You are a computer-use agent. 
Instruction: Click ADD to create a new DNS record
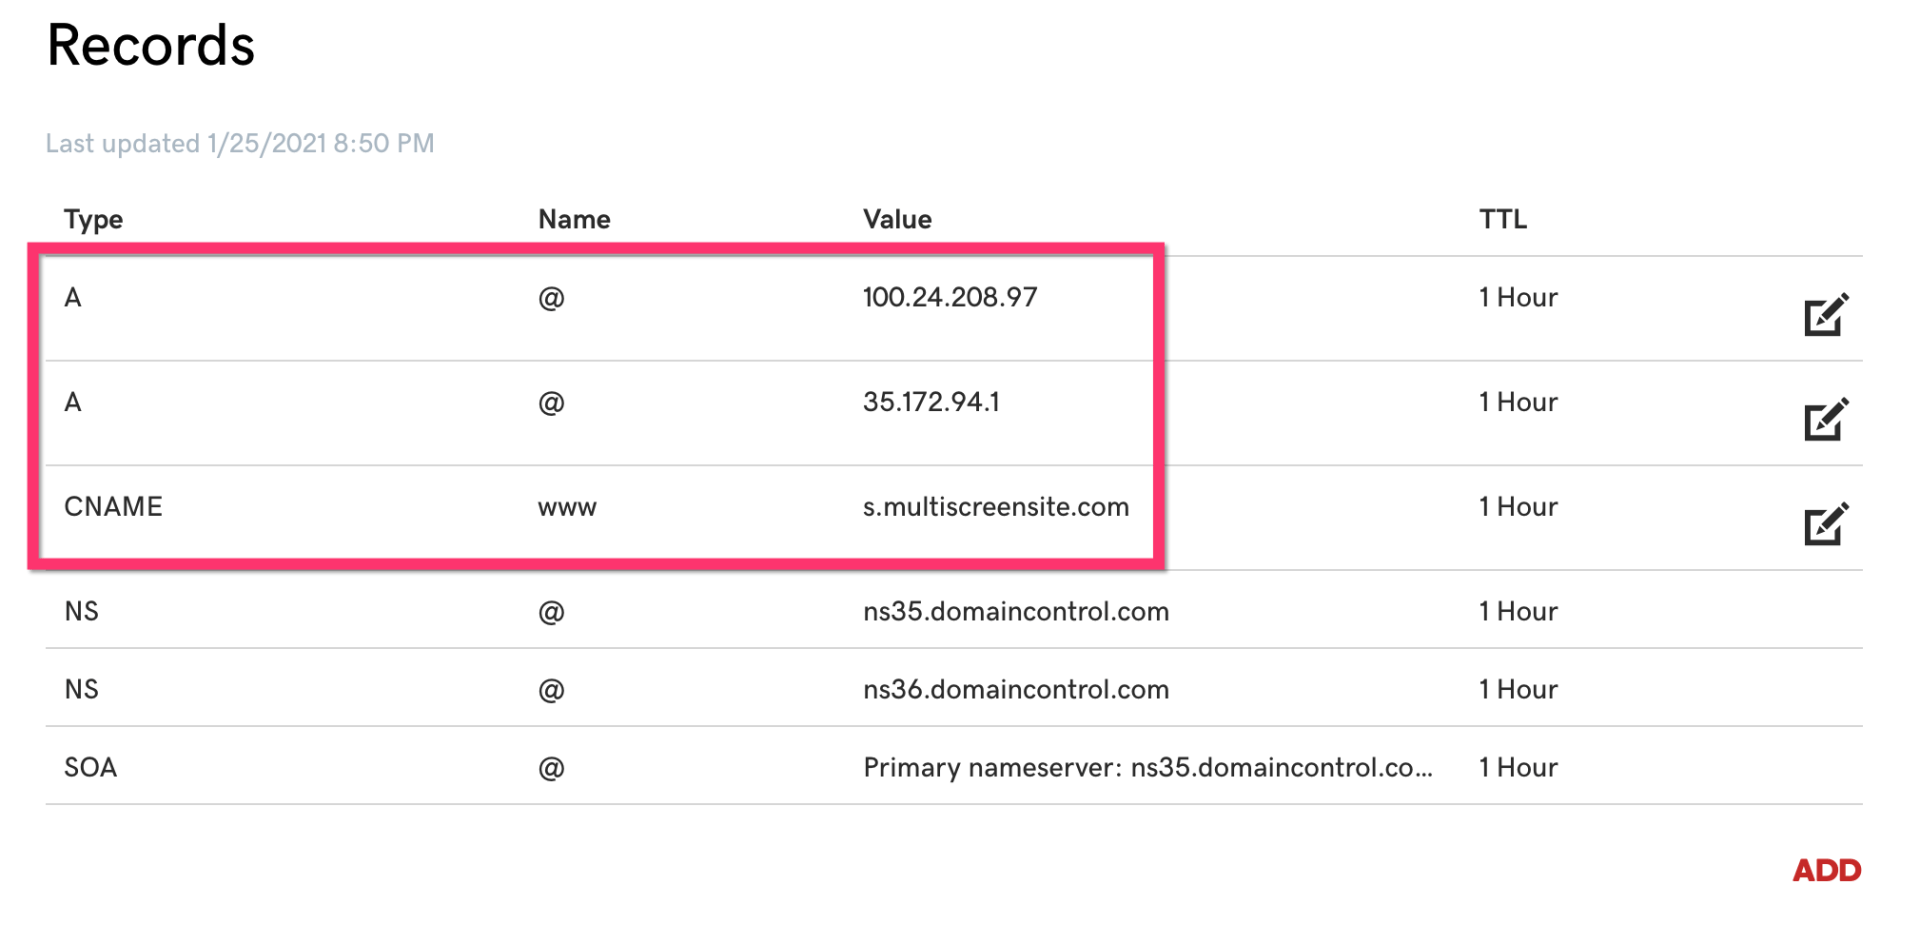1827,870
